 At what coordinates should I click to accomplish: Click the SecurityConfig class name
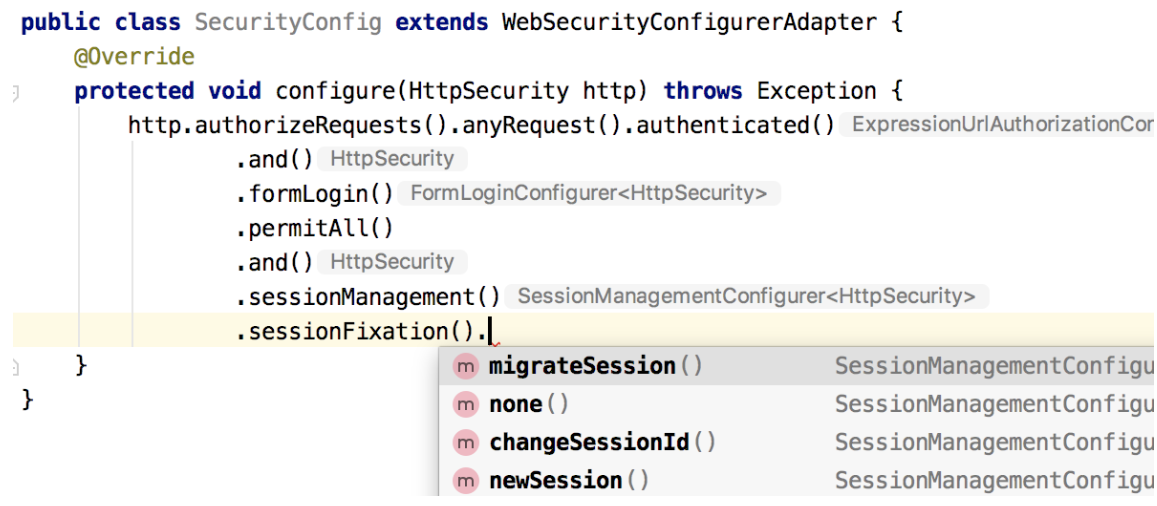288,22
